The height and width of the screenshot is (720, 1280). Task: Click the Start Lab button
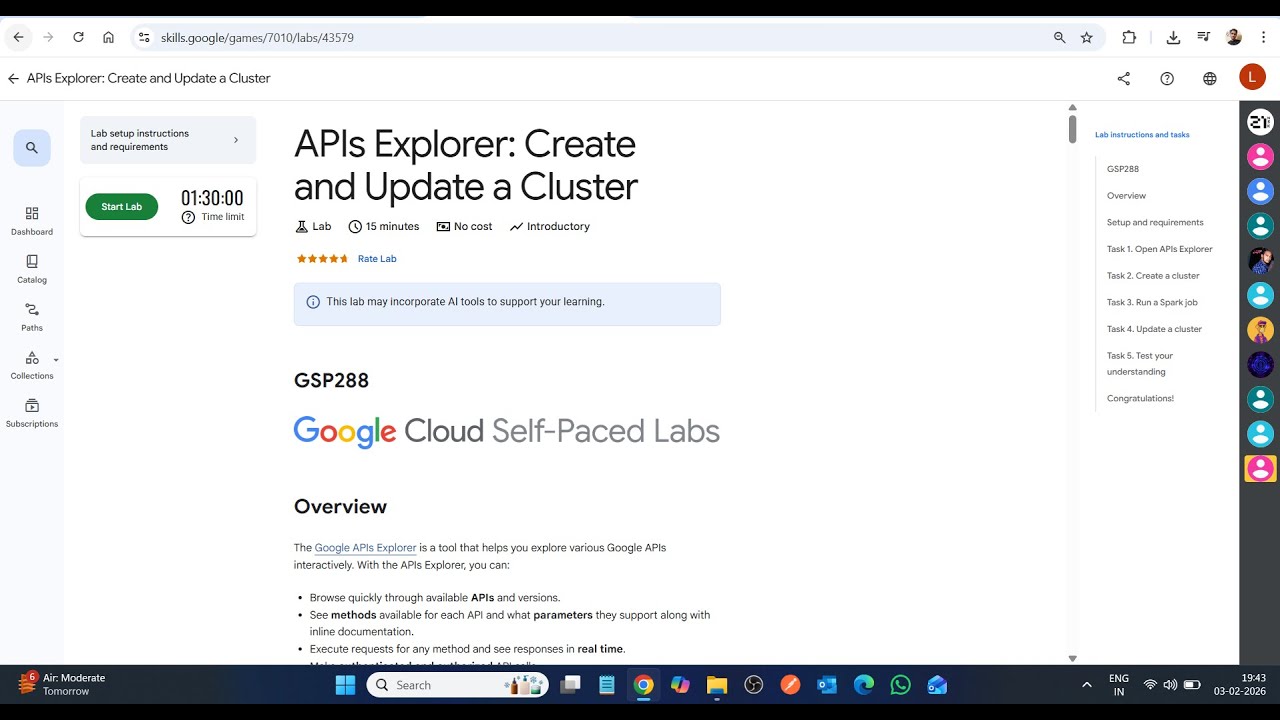coord(122,207)
